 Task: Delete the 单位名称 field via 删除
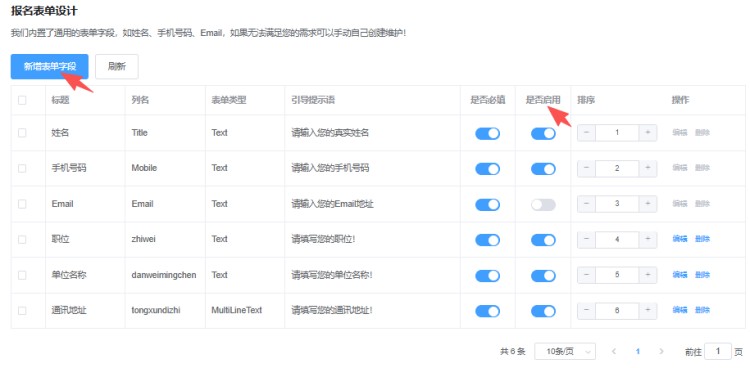point(702,275)
